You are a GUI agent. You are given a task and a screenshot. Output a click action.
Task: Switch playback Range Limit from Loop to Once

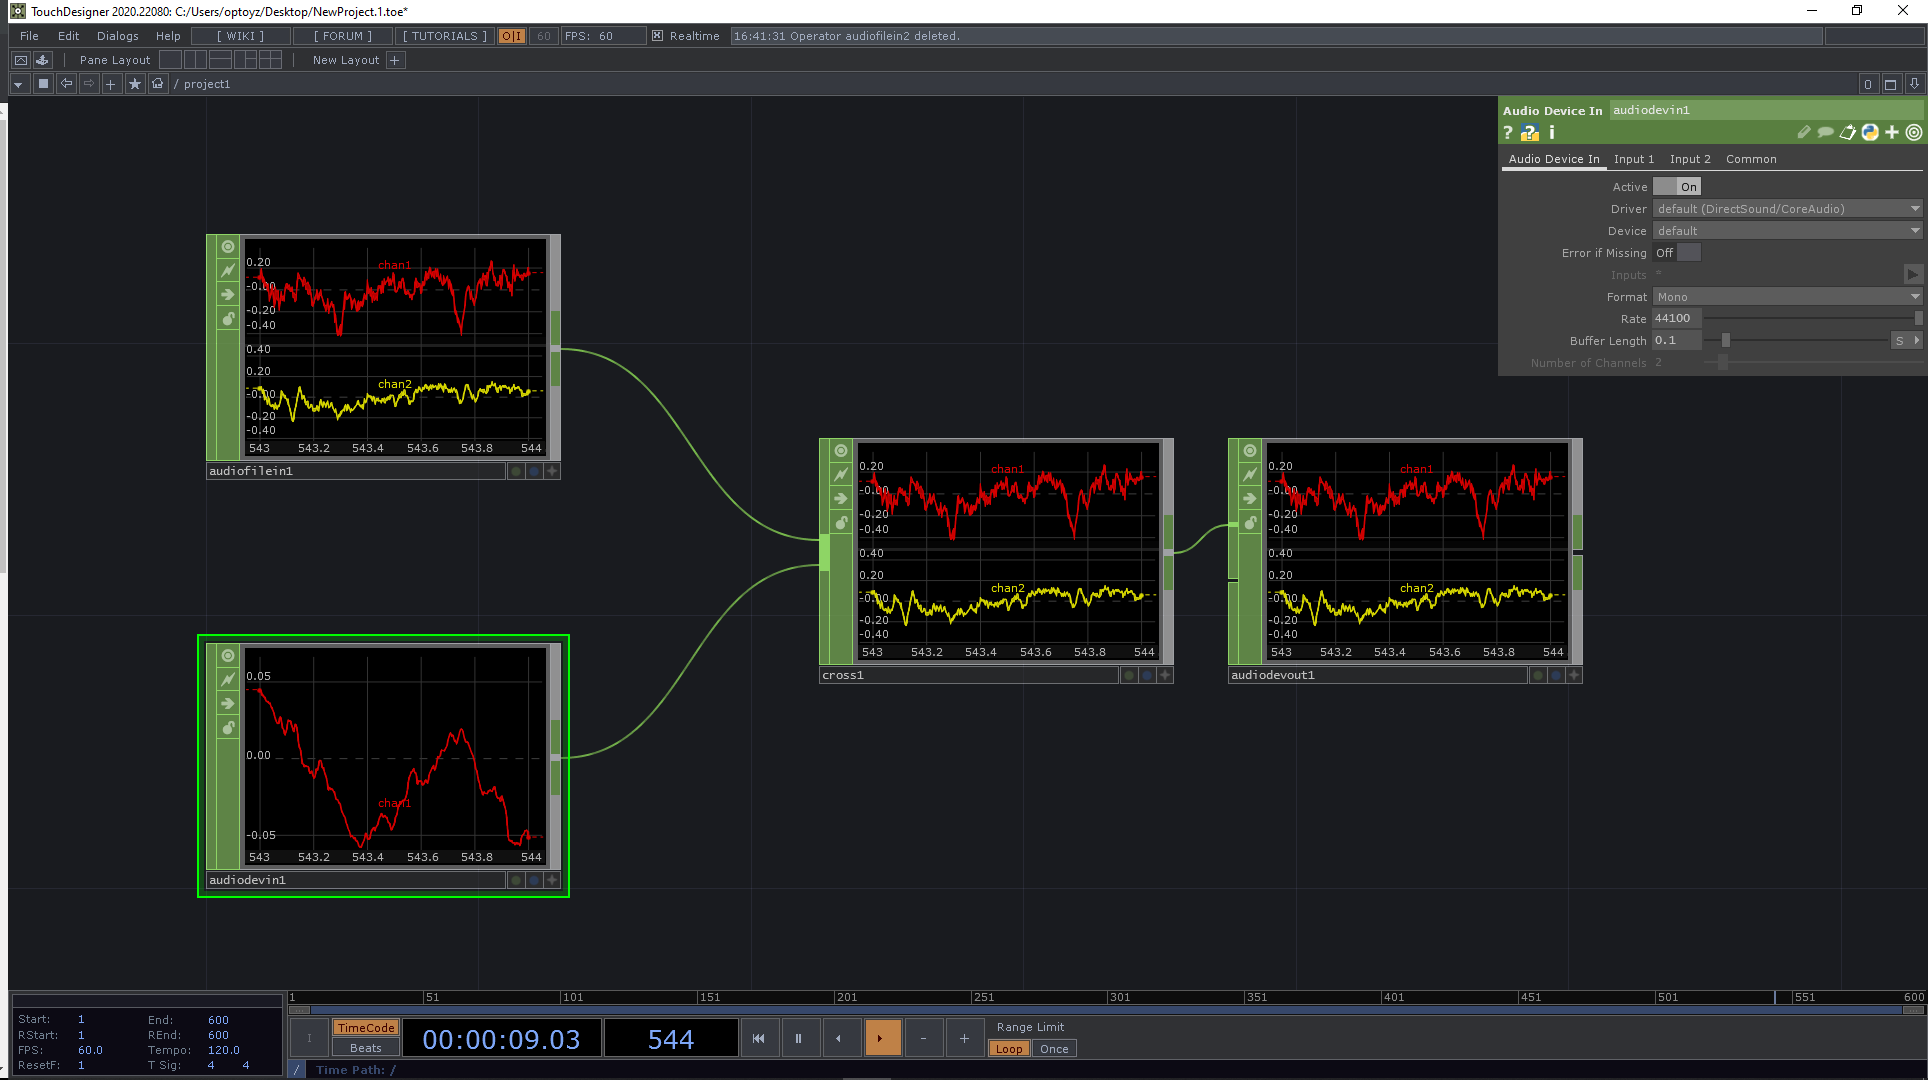pos(1054,1048)
